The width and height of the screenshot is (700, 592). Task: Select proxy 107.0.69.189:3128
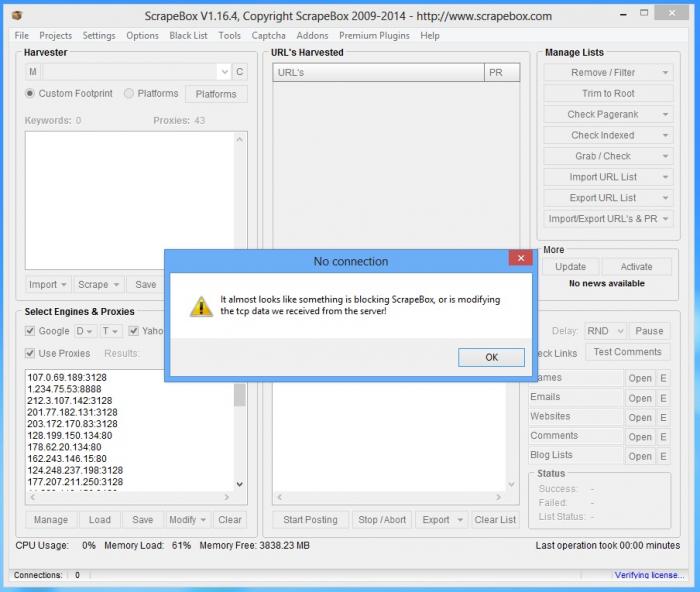[x=67, y=377]
